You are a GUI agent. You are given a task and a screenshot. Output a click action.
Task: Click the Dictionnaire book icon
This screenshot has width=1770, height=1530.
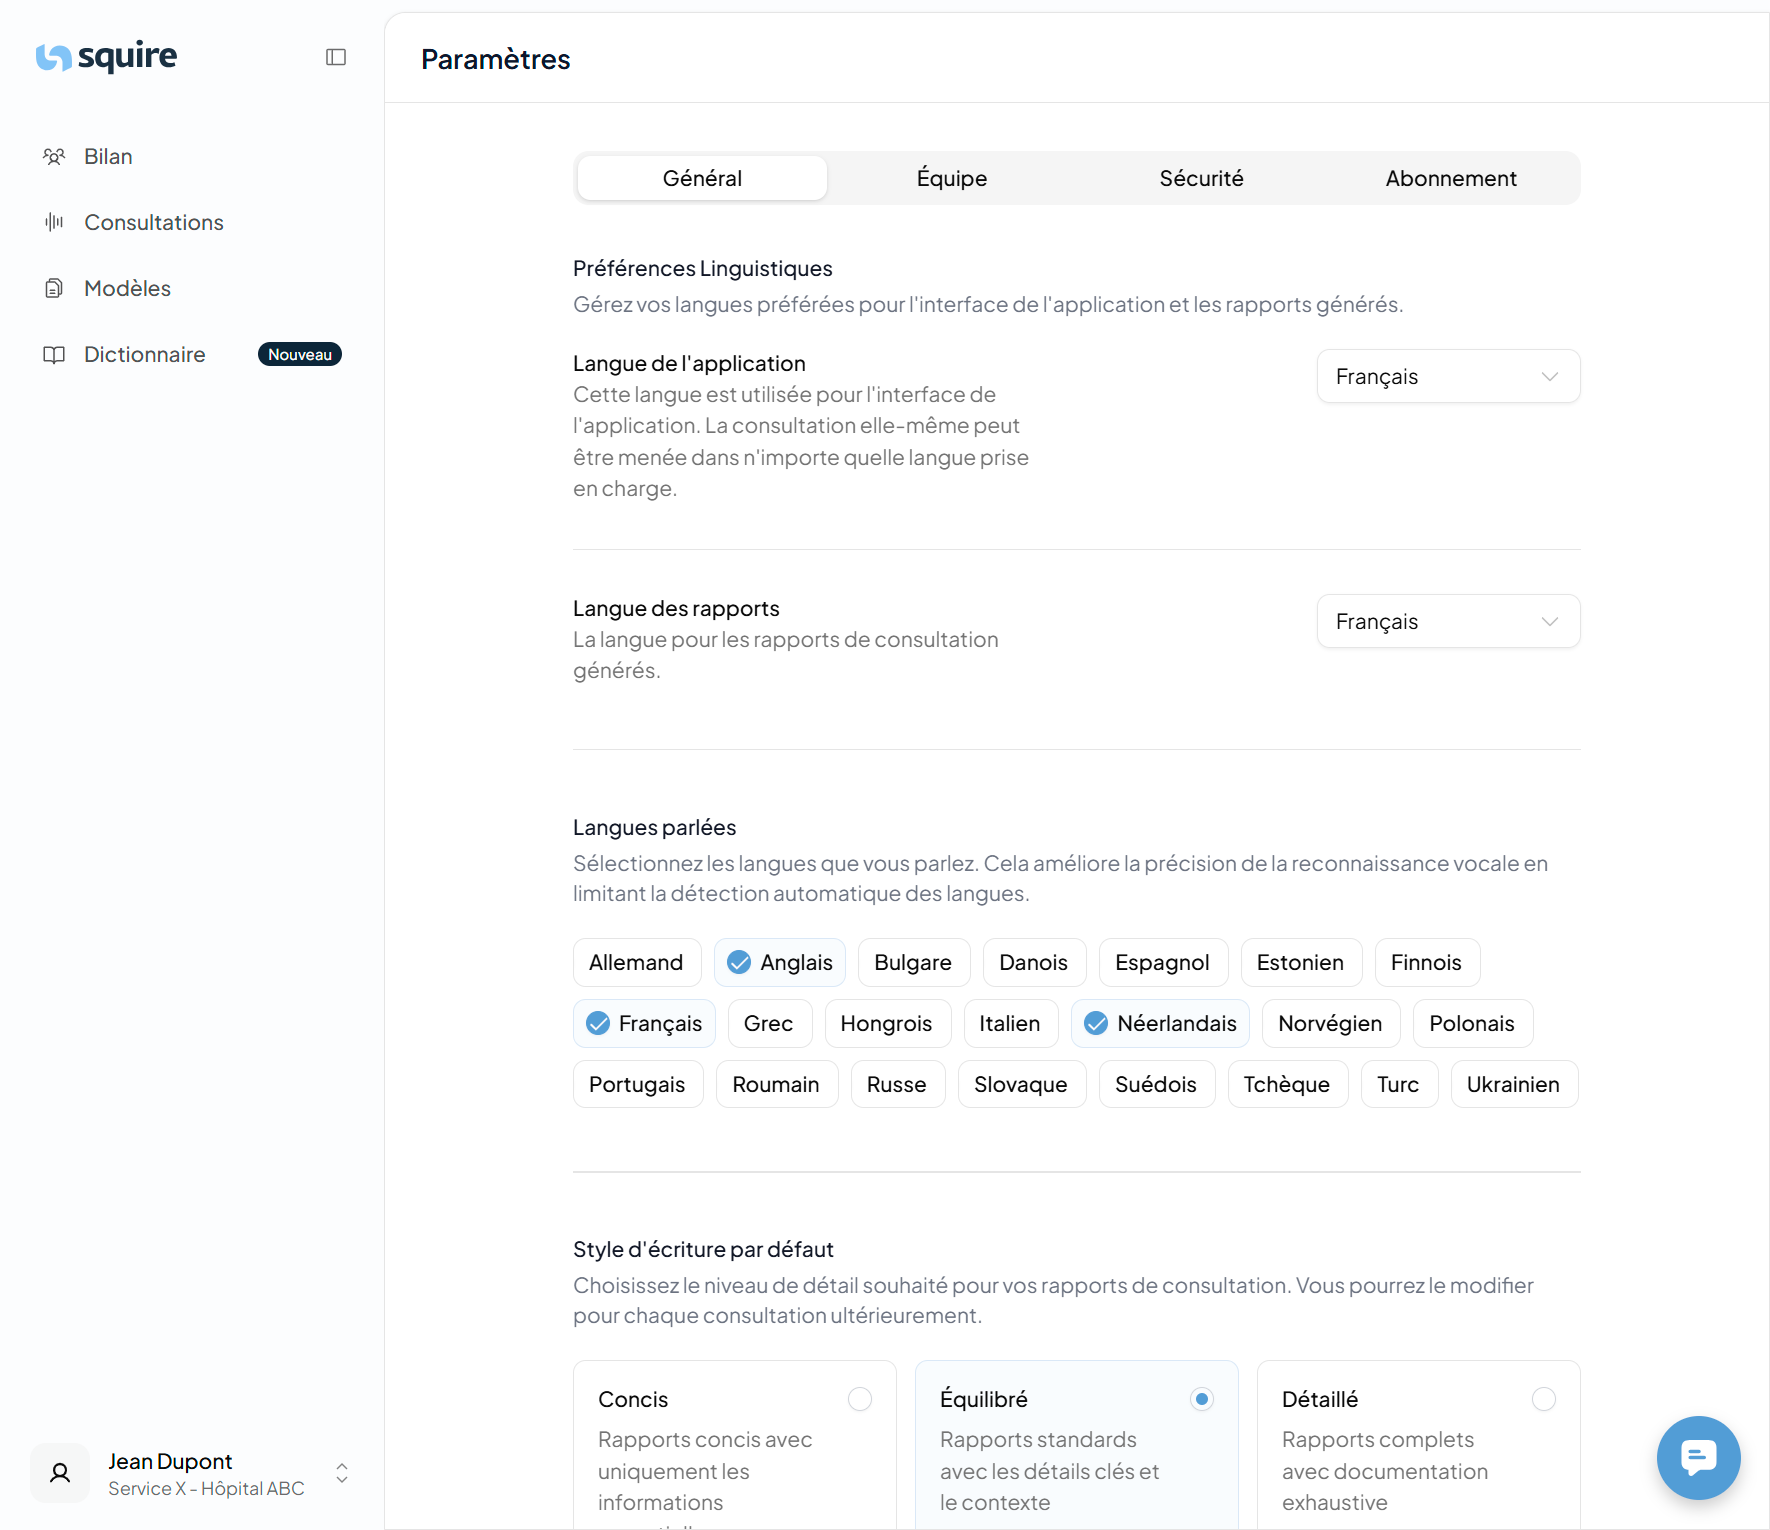tap(54, 354)
